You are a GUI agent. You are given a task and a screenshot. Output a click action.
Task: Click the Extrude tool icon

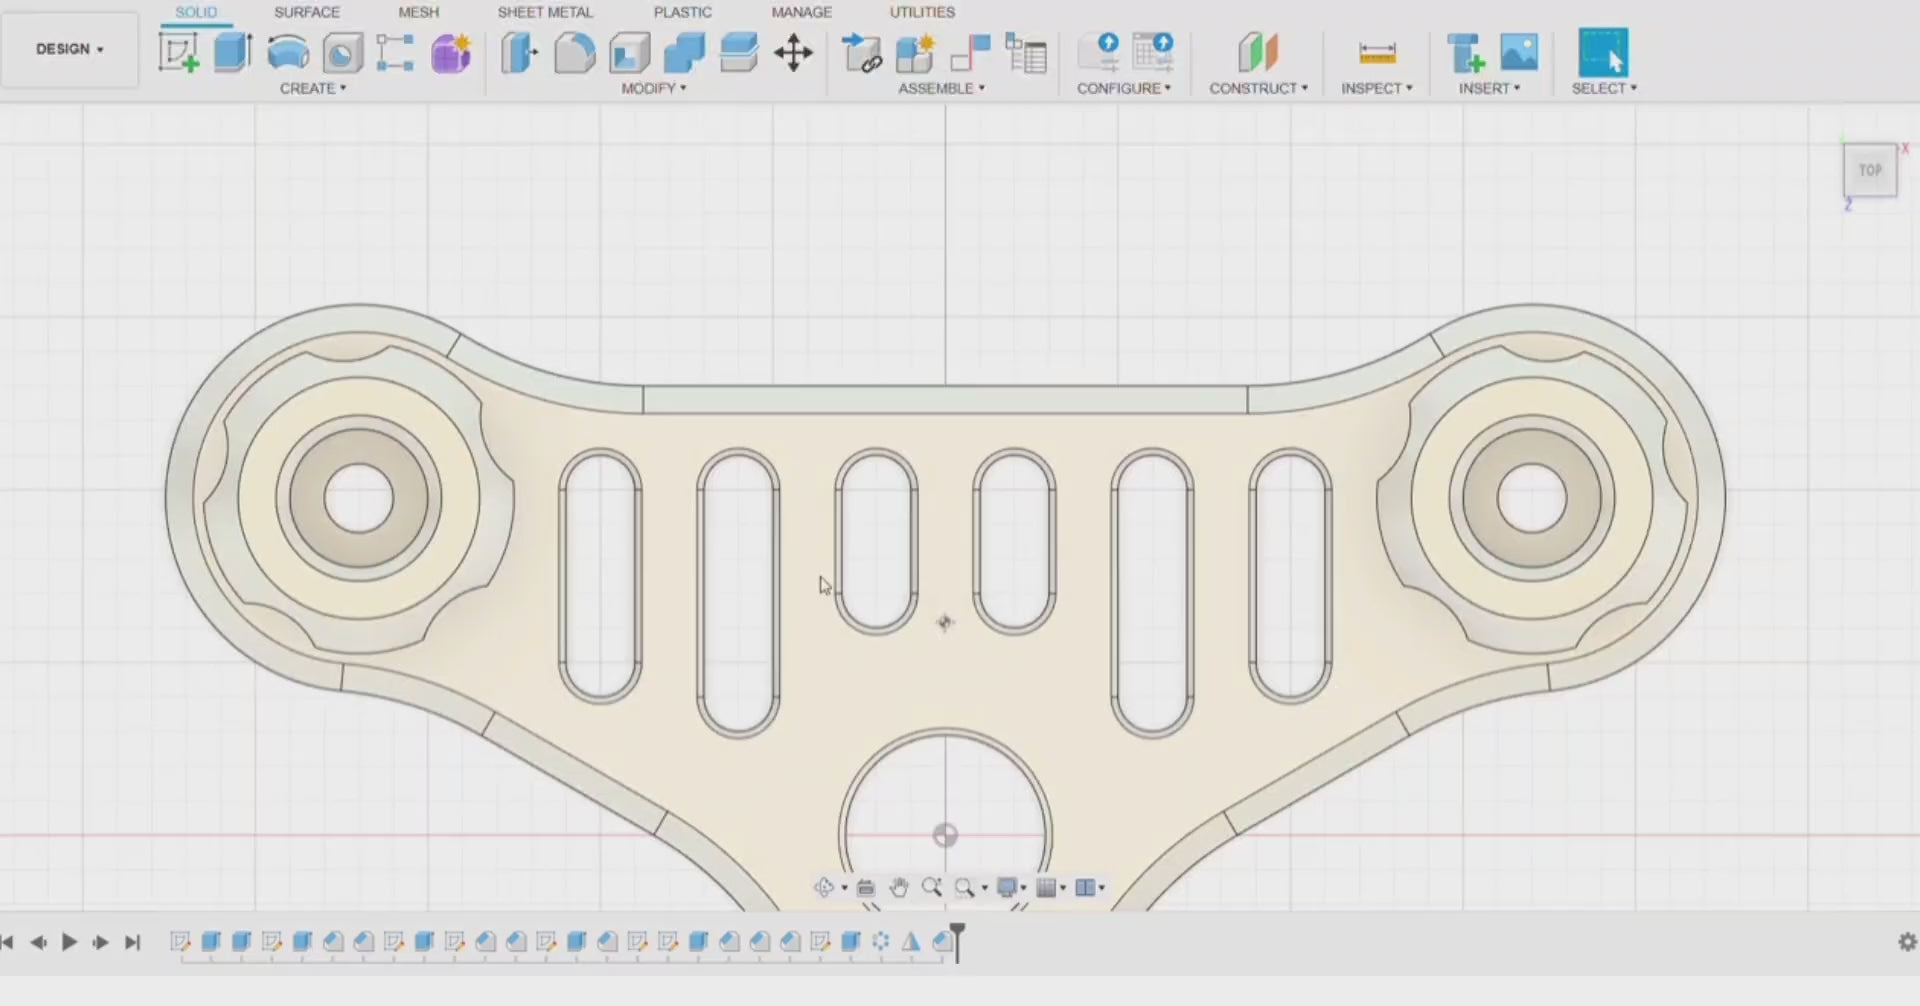coord(232,53)
